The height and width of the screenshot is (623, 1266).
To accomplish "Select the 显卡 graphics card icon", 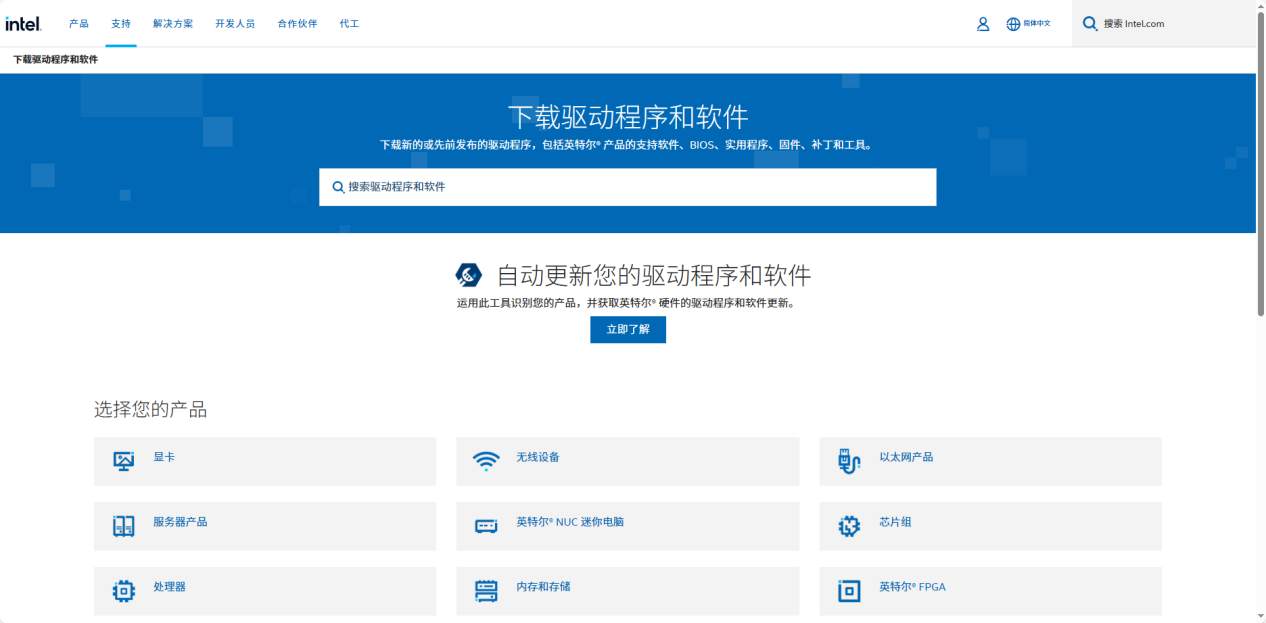I will tap(123, 460).
